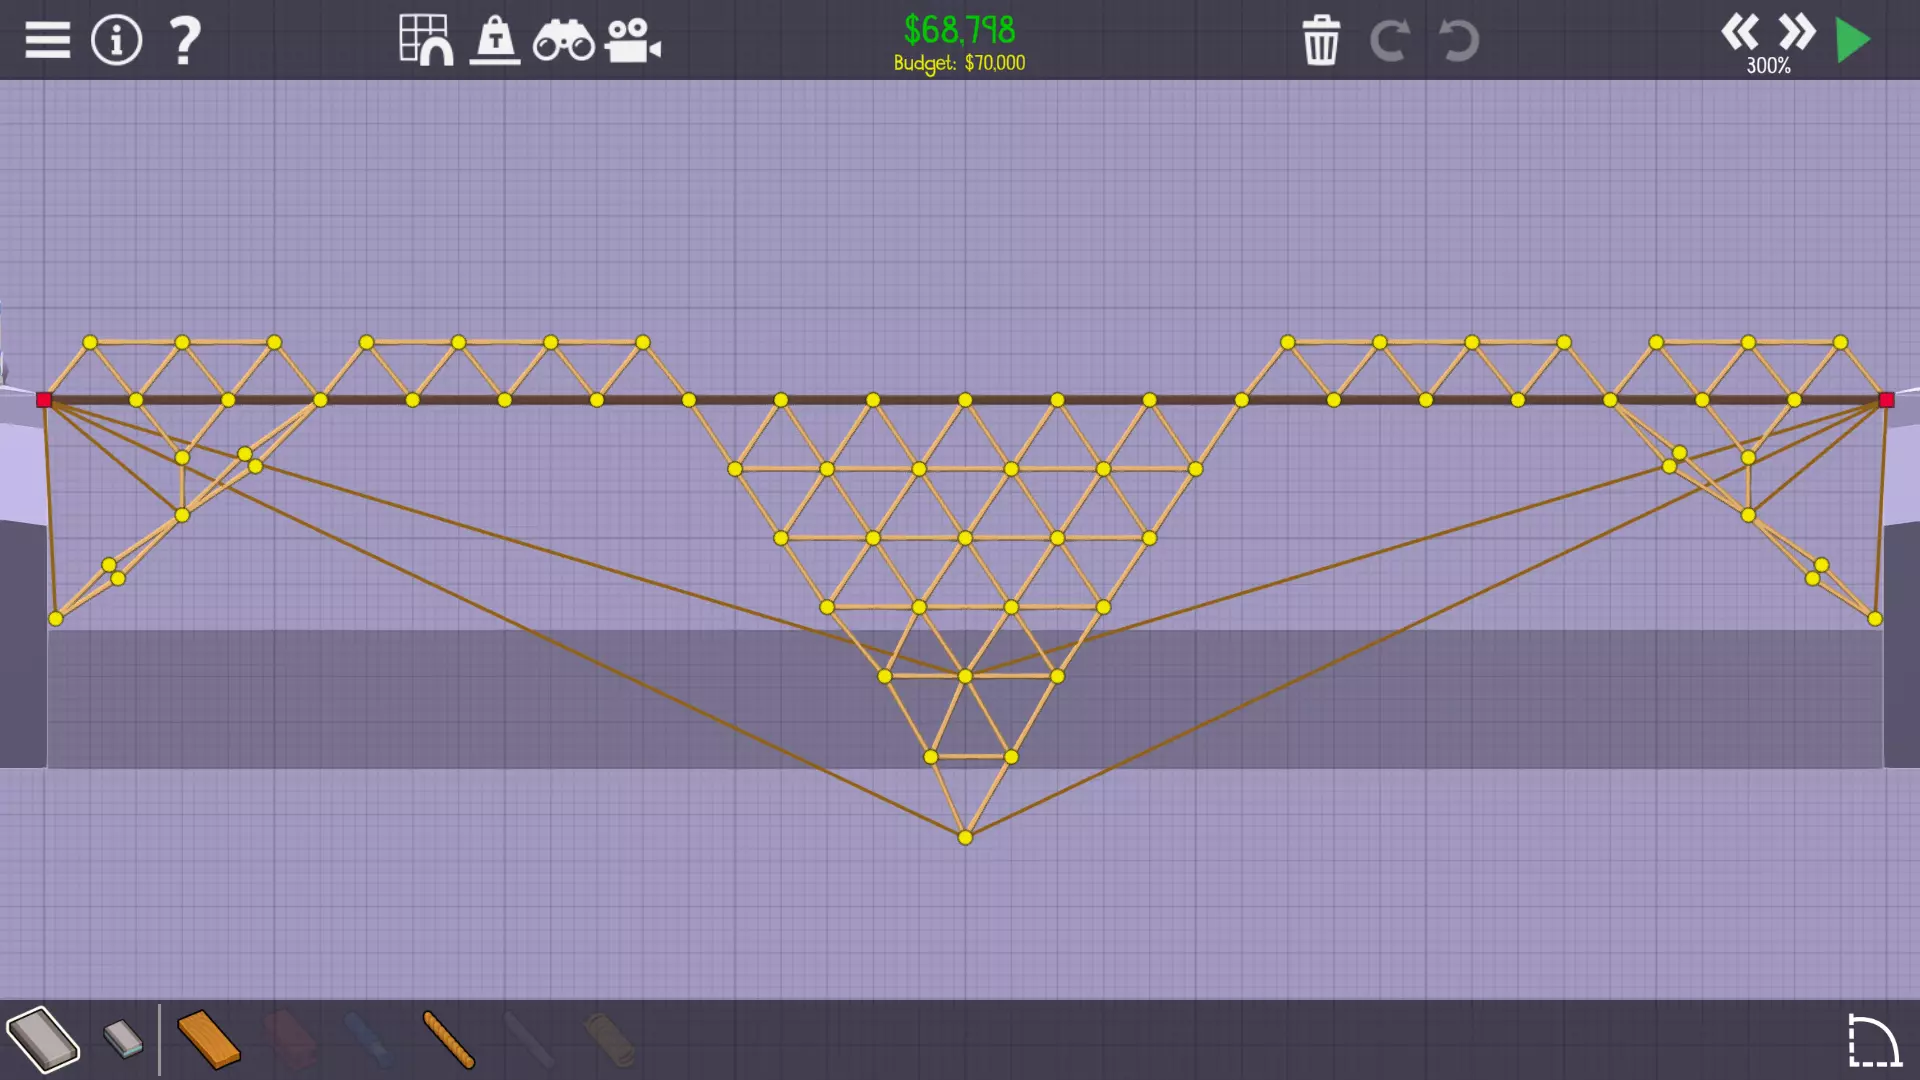Screen dimensions: 1920x1080
Task: Click the question mark help icon
Action: pyautogui.click(x=184, y=41)
